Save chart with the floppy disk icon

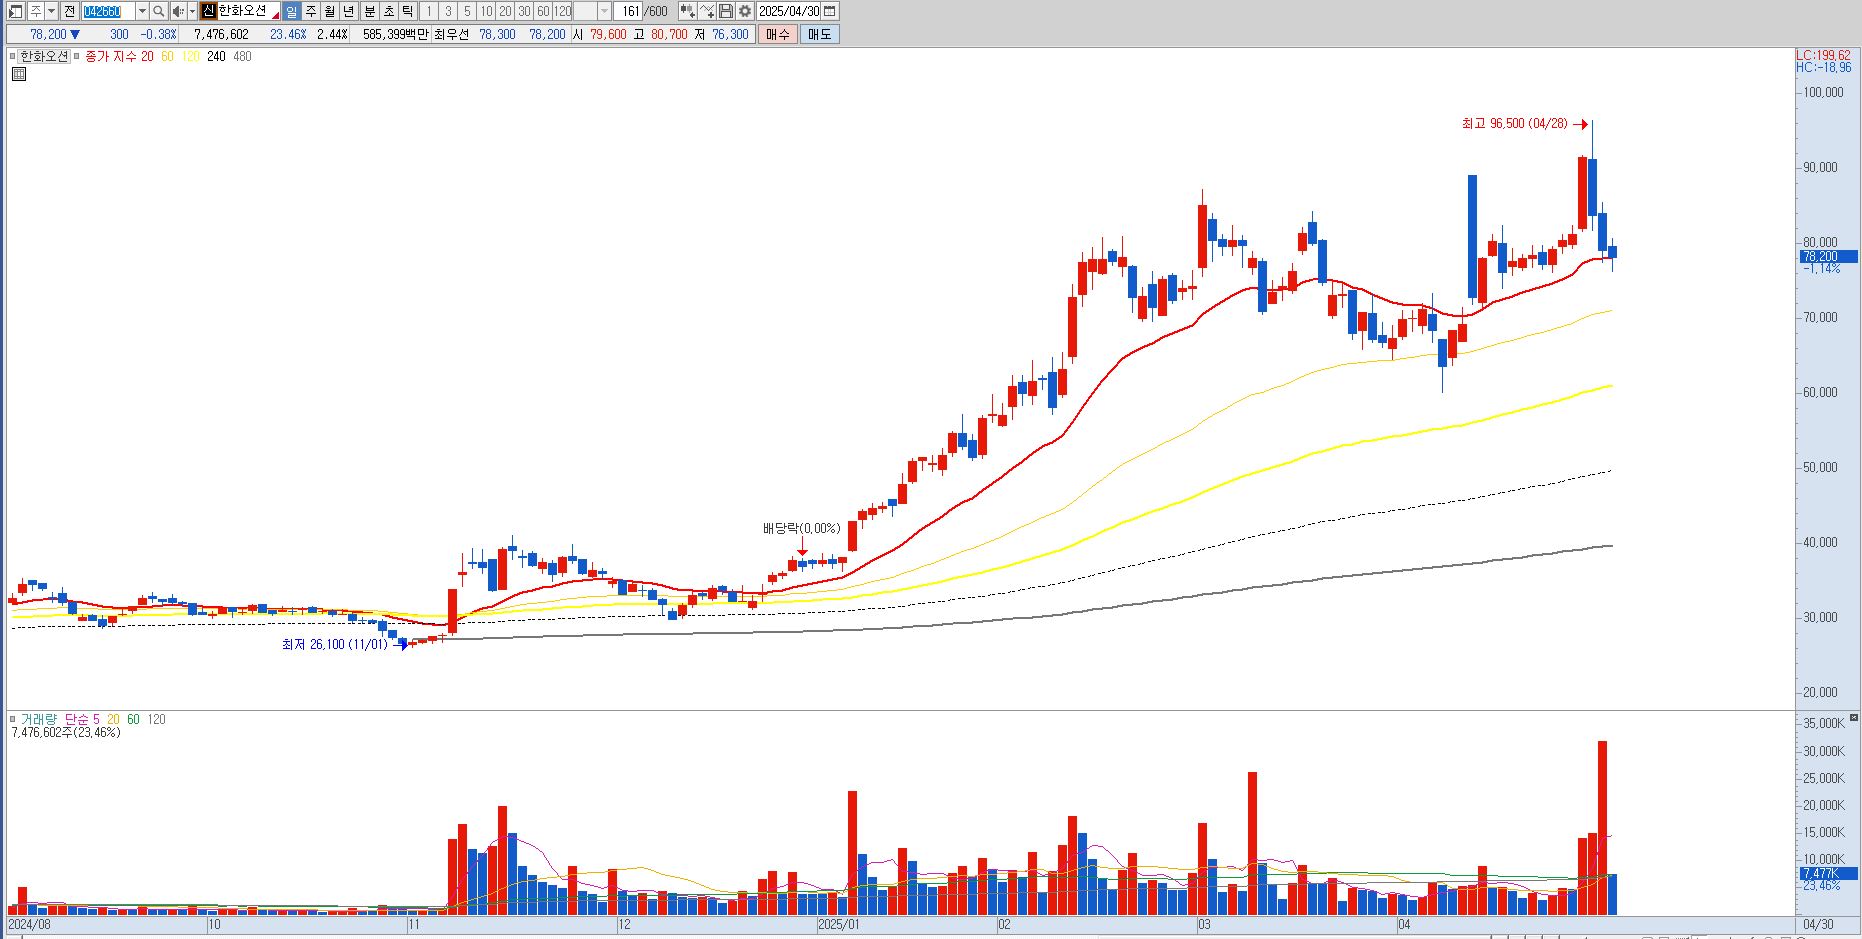726,11
